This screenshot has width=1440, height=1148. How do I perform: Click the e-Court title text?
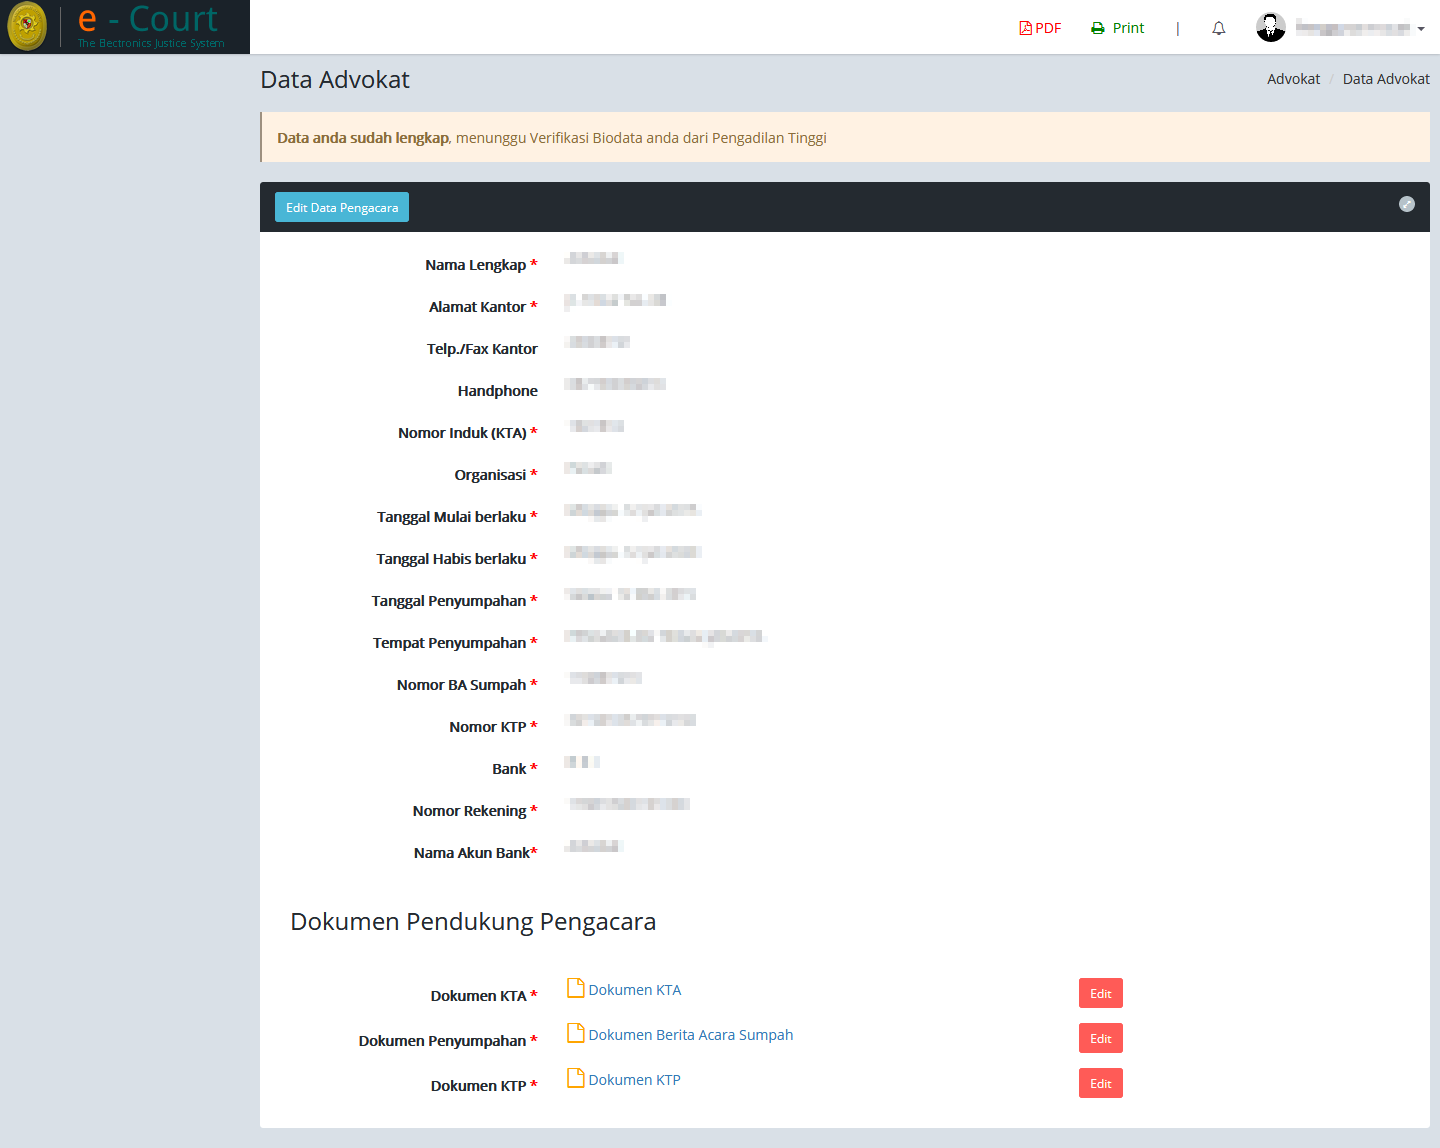148,20
